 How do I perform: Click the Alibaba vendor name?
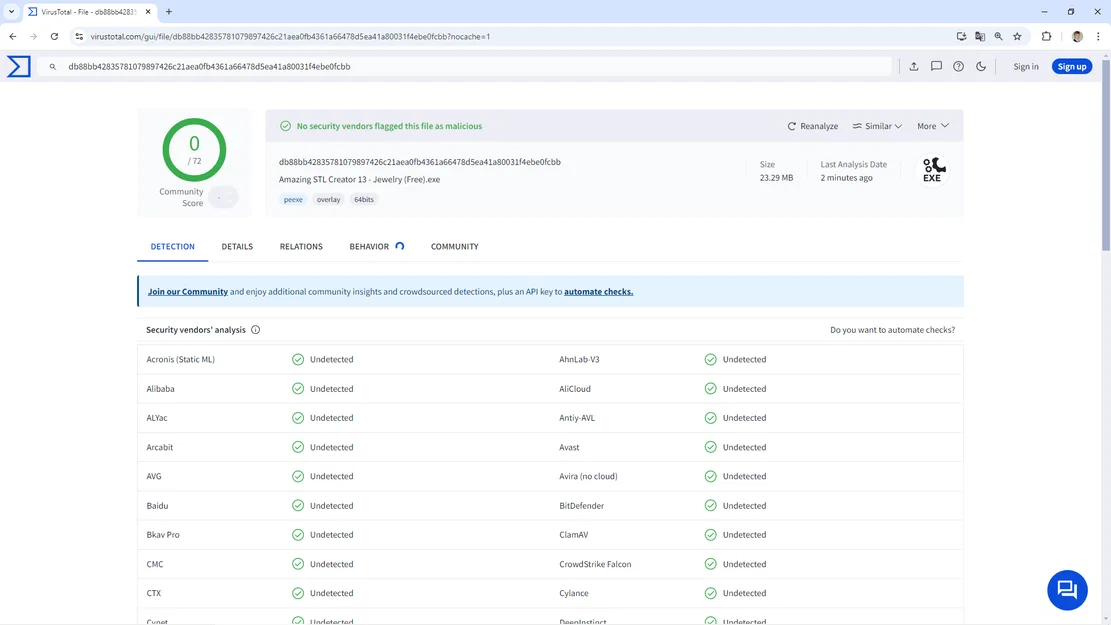tap(160, 388)
